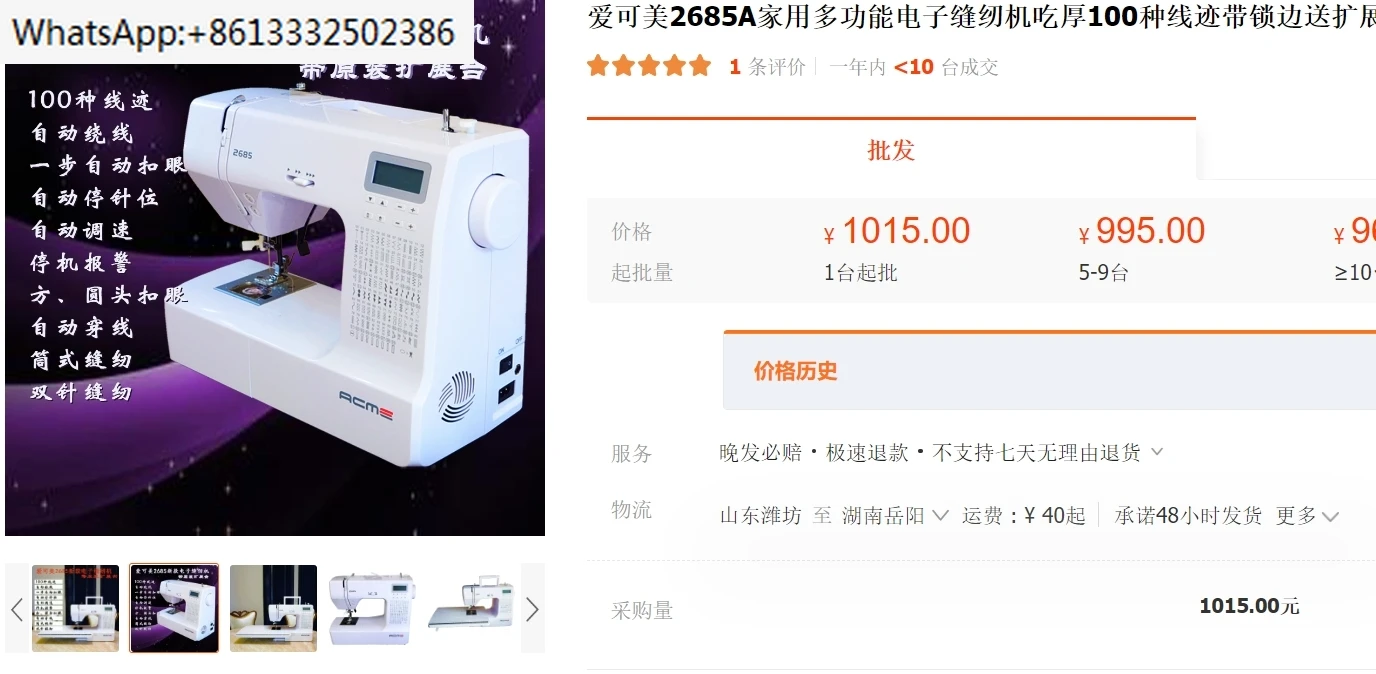Switch to the 批发 tab
This screenshot has width=1376, height=674.
click(x=891, y=150)
